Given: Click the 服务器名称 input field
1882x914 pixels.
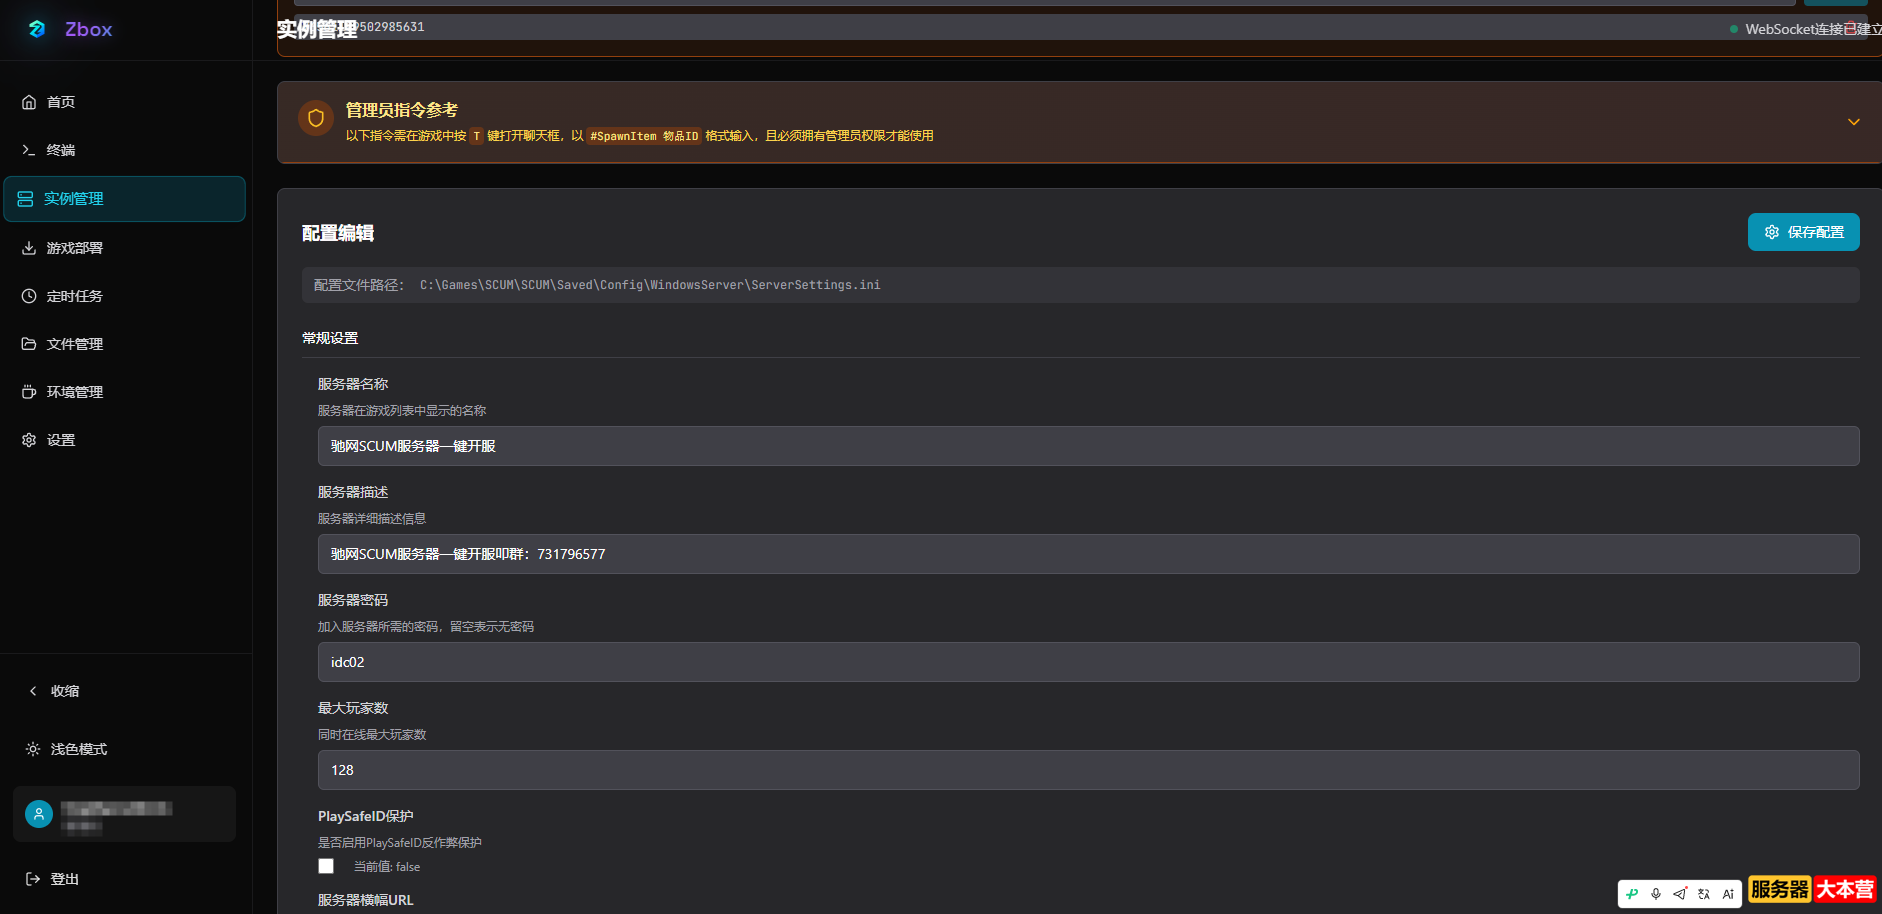Looking at the screenshot, I should pos(1088,446).
